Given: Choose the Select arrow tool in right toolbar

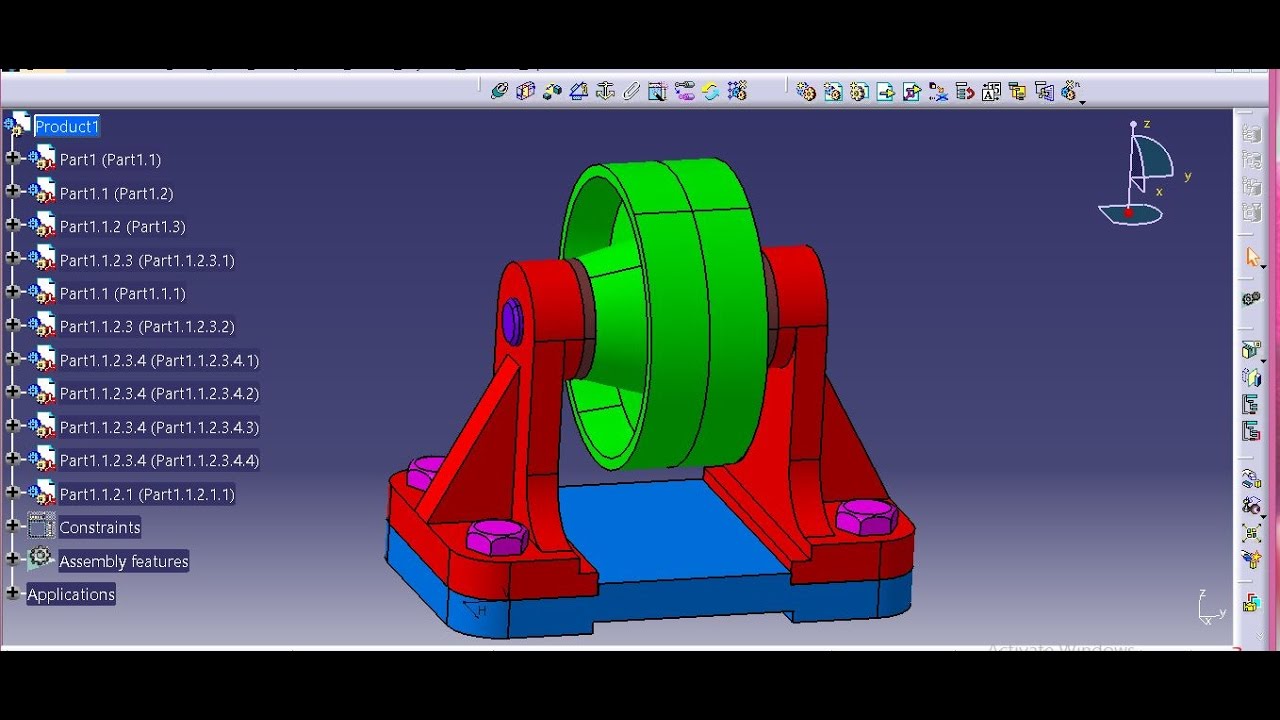Looking at the screenshot, I should pos(1252,258).
